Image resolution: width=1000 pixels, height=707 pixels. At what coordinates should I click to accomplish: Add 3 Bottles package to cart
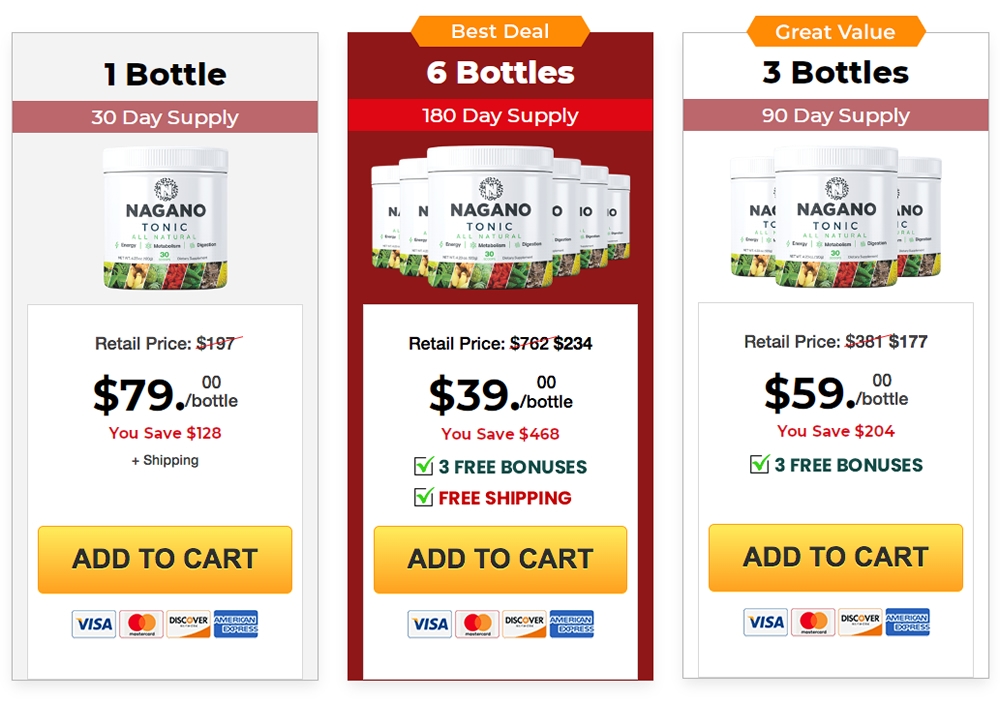point(835,557)
